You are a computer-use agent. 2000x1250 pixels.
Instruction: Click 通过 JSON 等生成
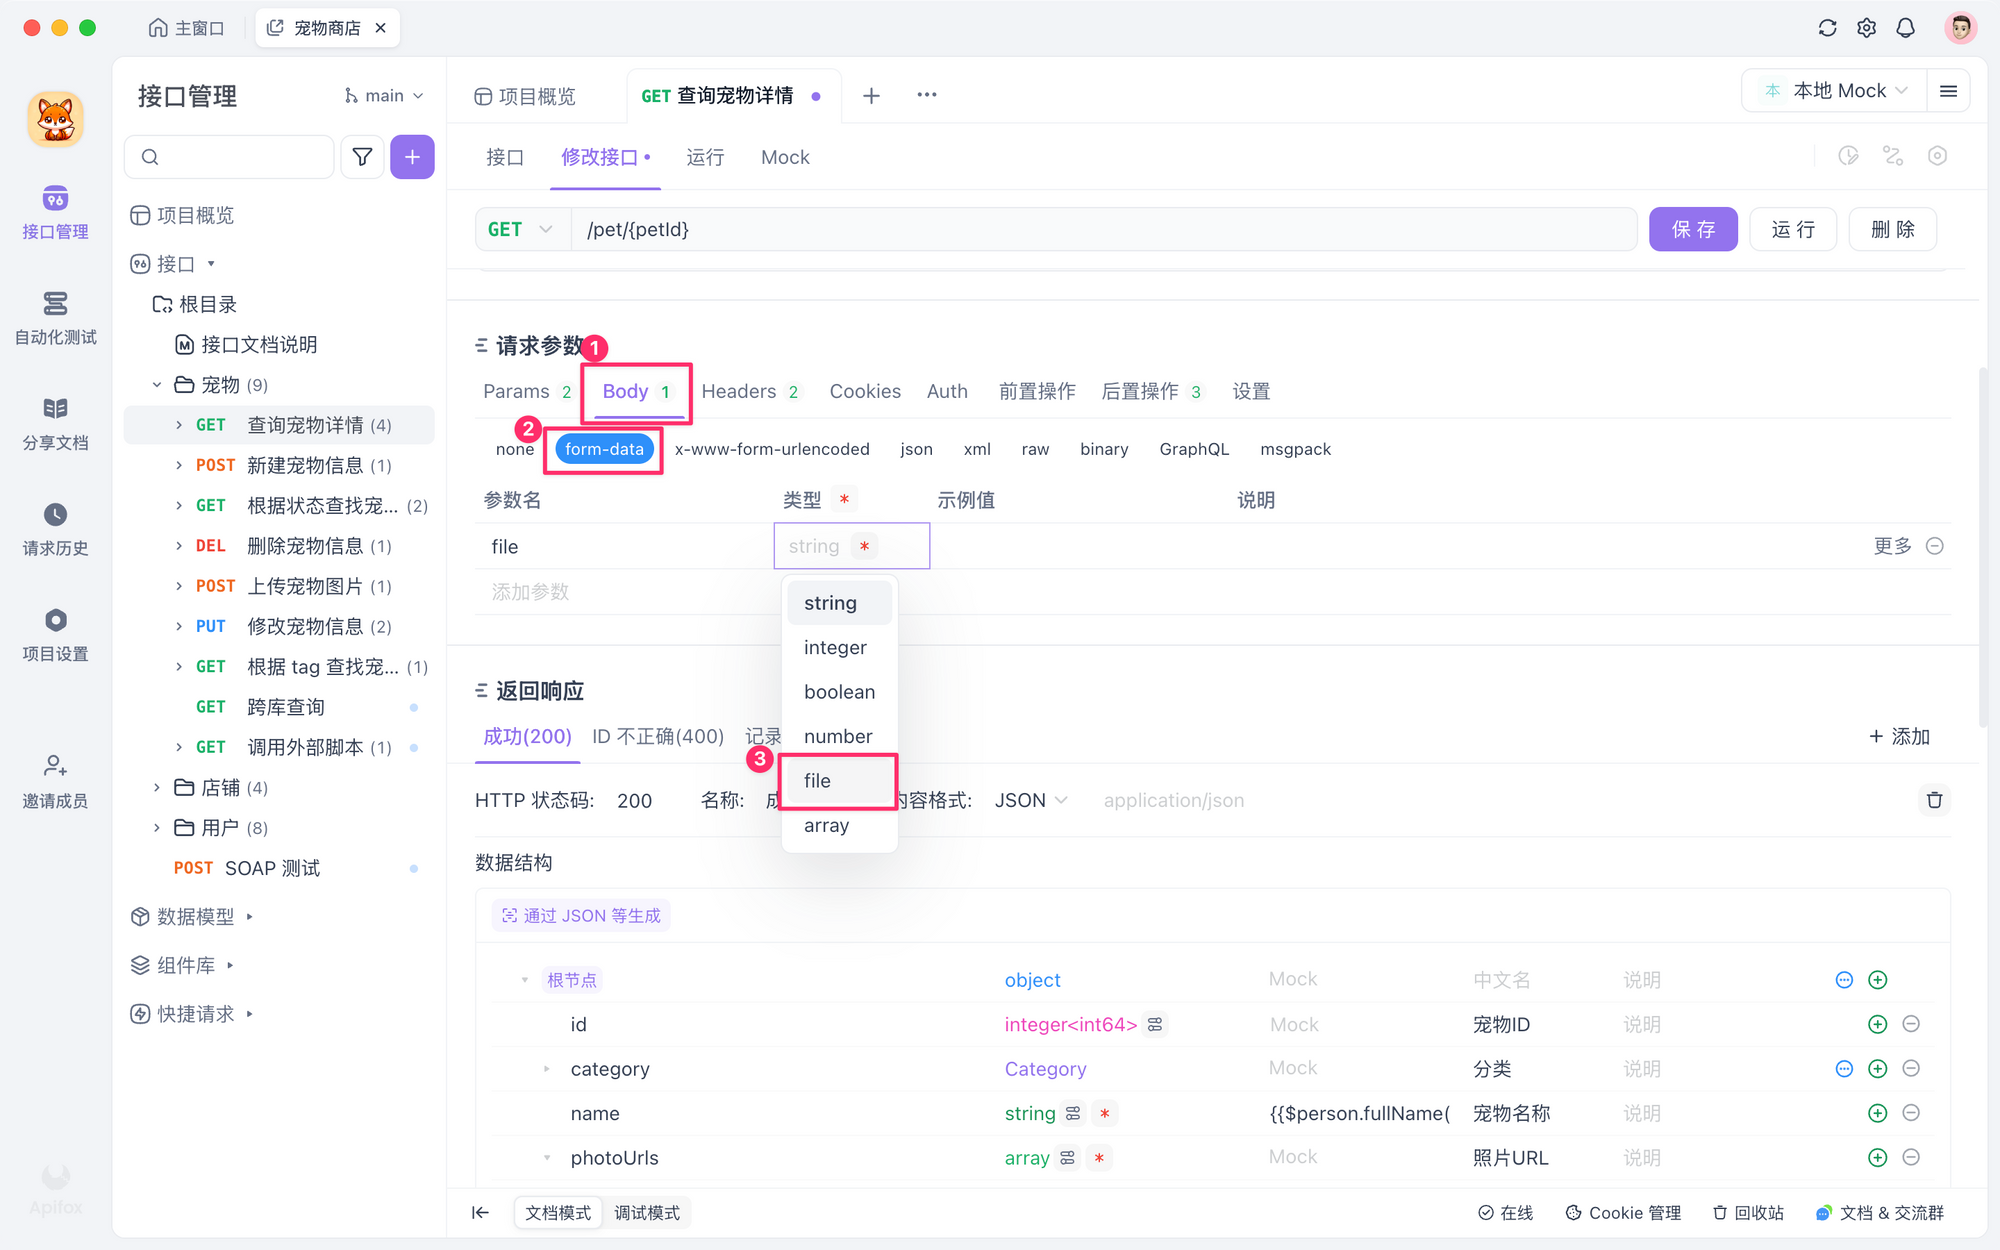click(581, 915)
